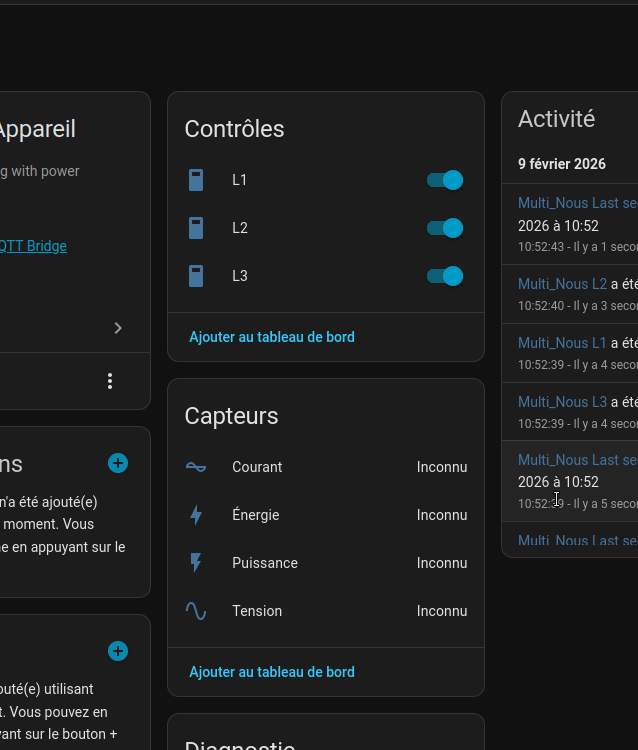The image size is (638, 750).
Task: Click the Puissance flash icon
Action: (196, 563)
